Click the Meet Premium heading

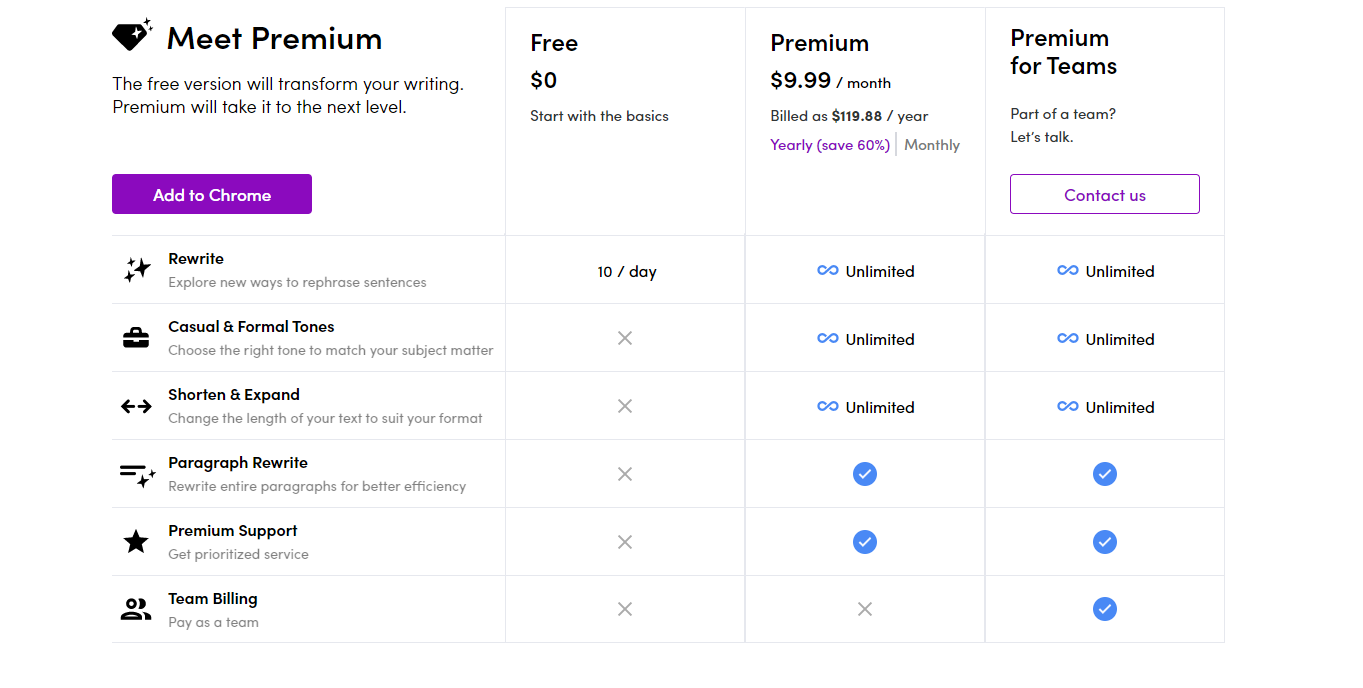(x=274, y=39)
